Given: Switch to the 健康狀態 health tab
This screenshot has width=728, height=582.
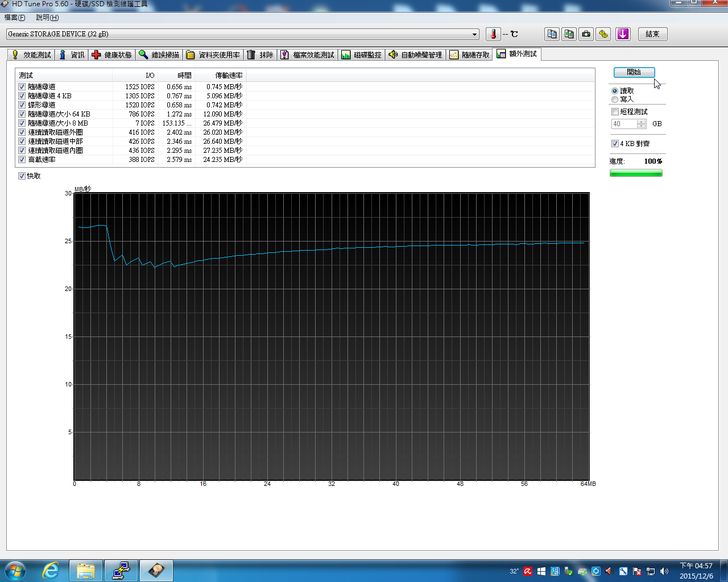Looking at the screenshot, I should tap(111, 55).
